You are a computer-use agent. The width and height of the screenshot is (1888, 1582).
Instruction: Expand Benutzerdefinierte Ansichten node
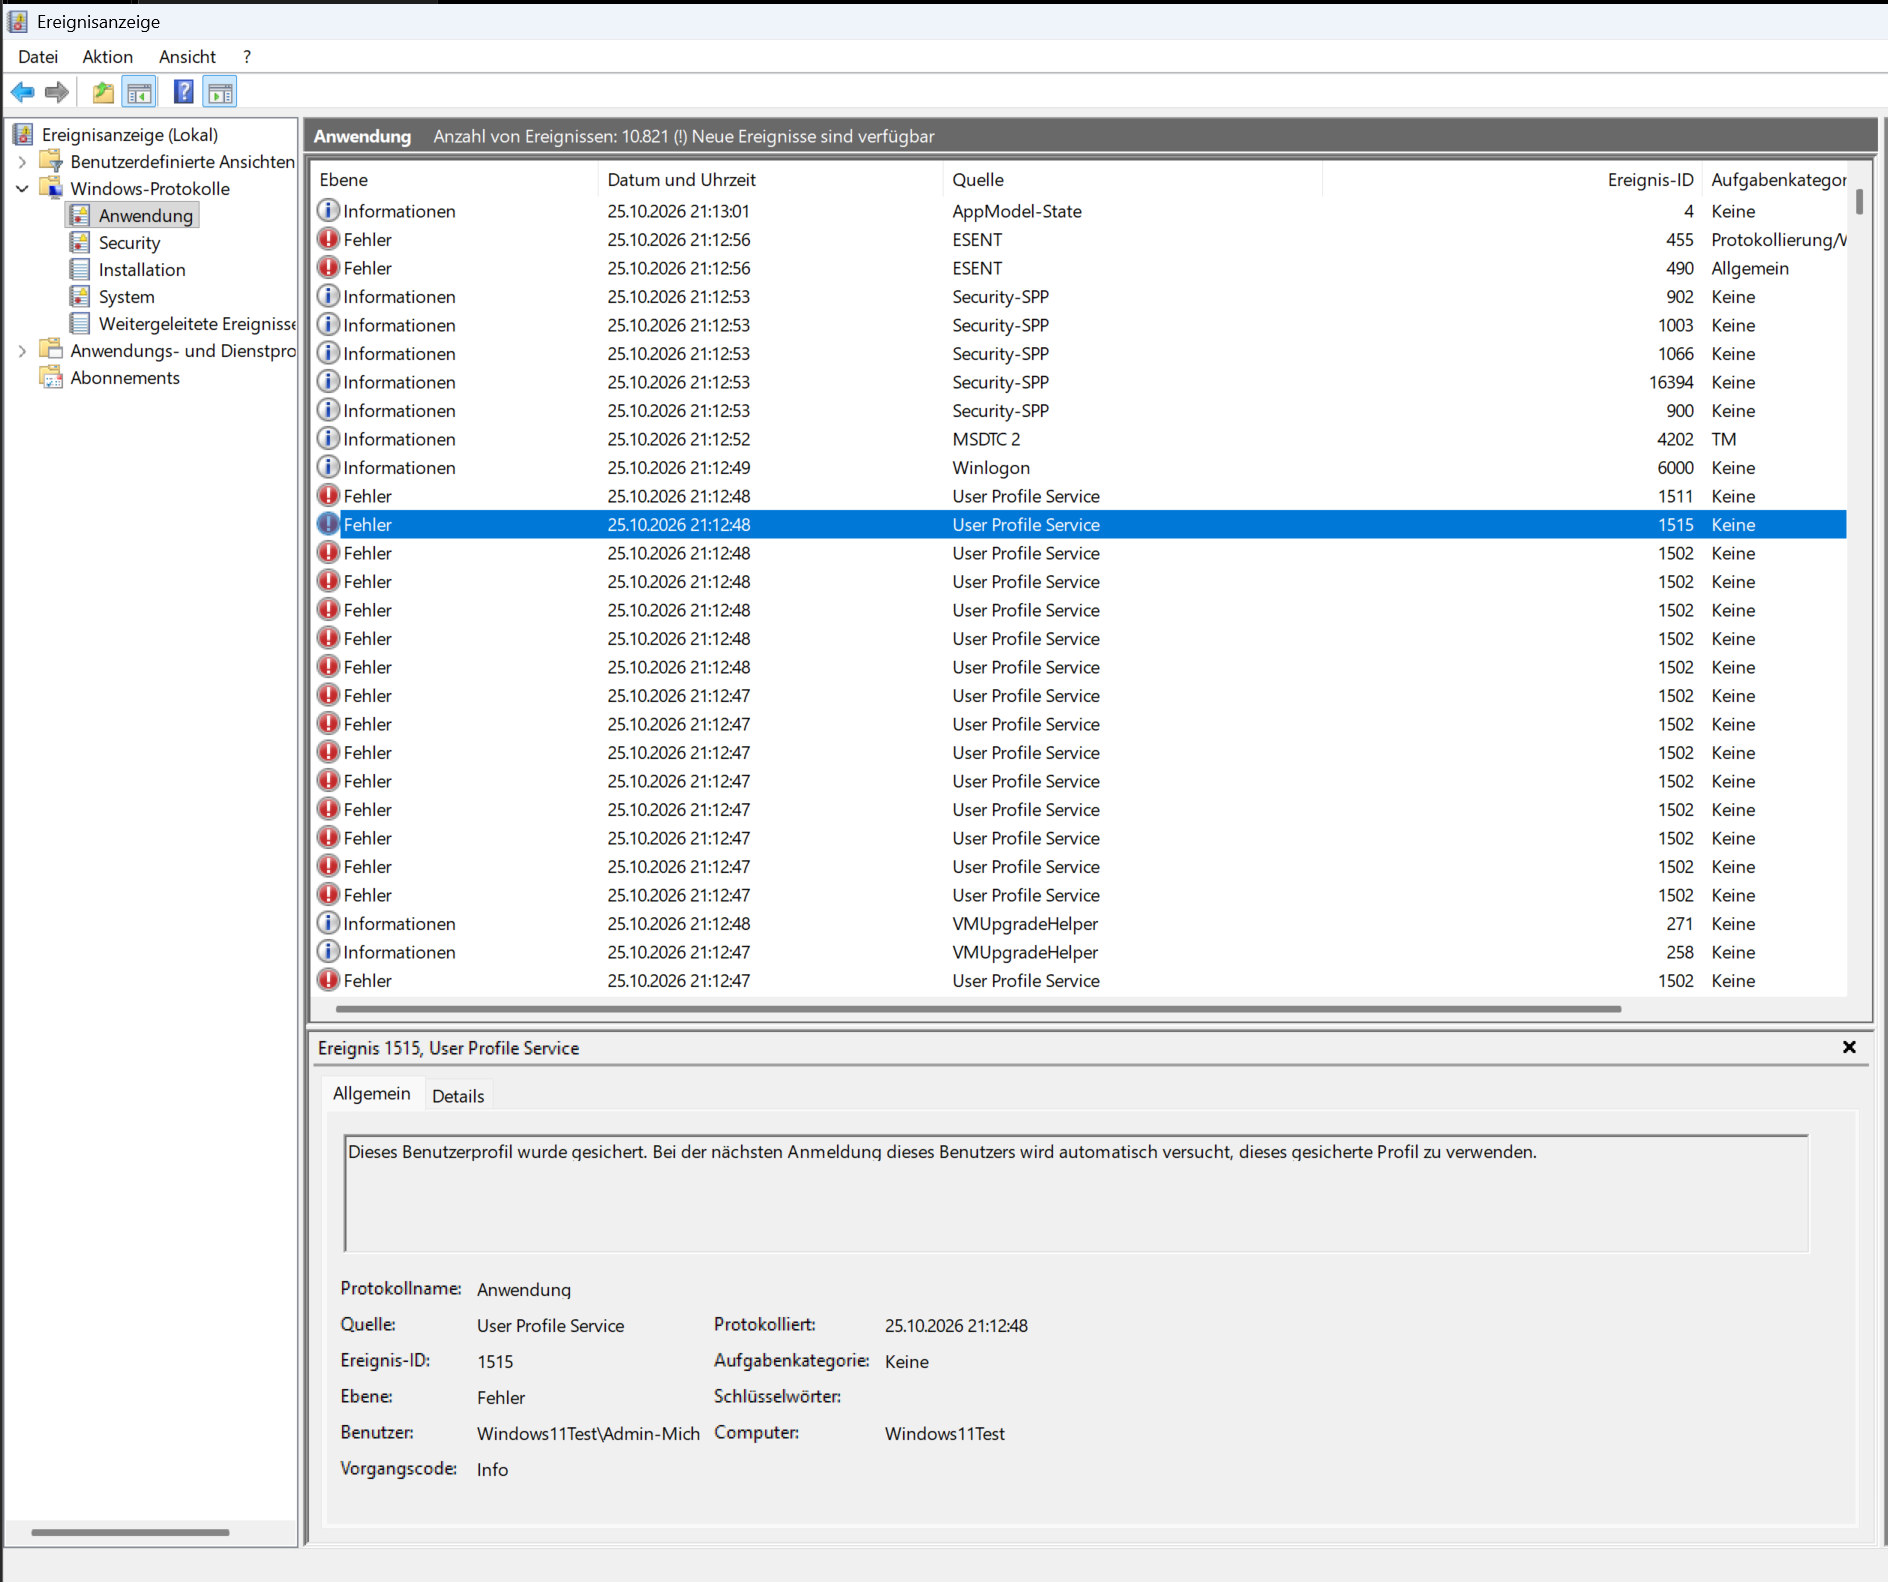pos(22,162)
